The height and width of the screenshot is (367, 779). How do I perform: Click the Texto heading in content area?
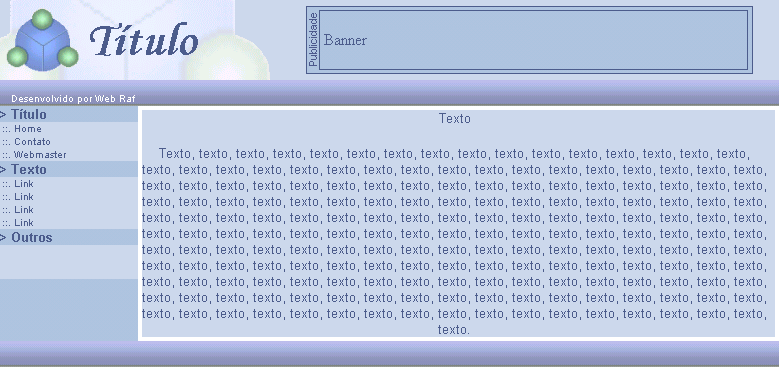455,119
